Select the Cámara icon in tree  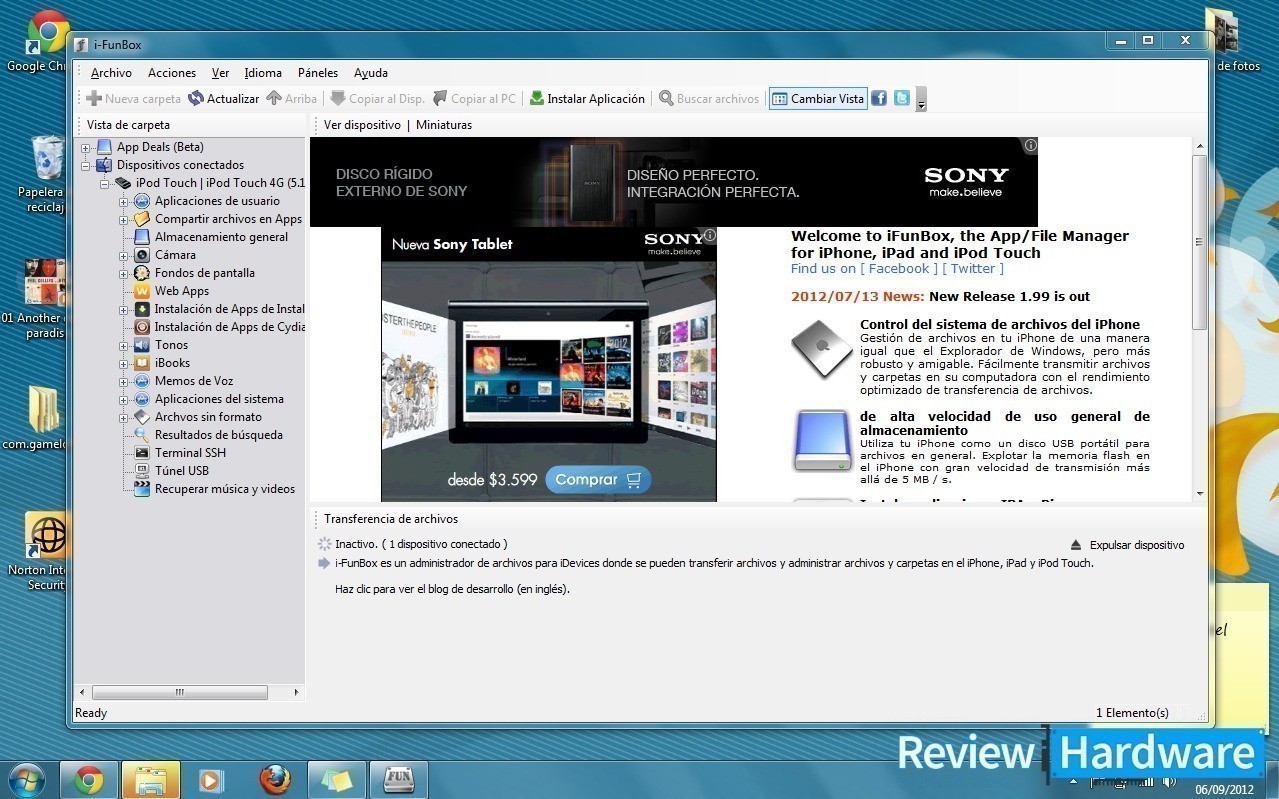pos(142,255)
